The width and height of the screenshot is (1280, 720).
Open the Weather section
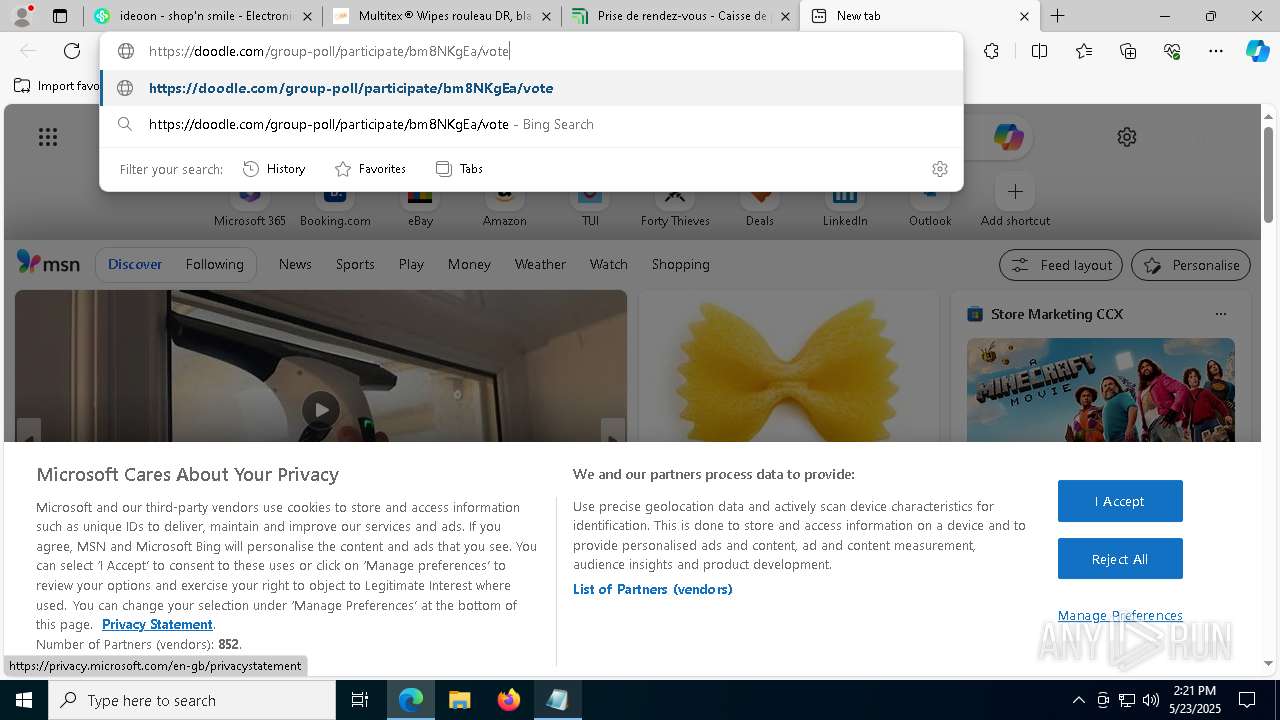540,264
